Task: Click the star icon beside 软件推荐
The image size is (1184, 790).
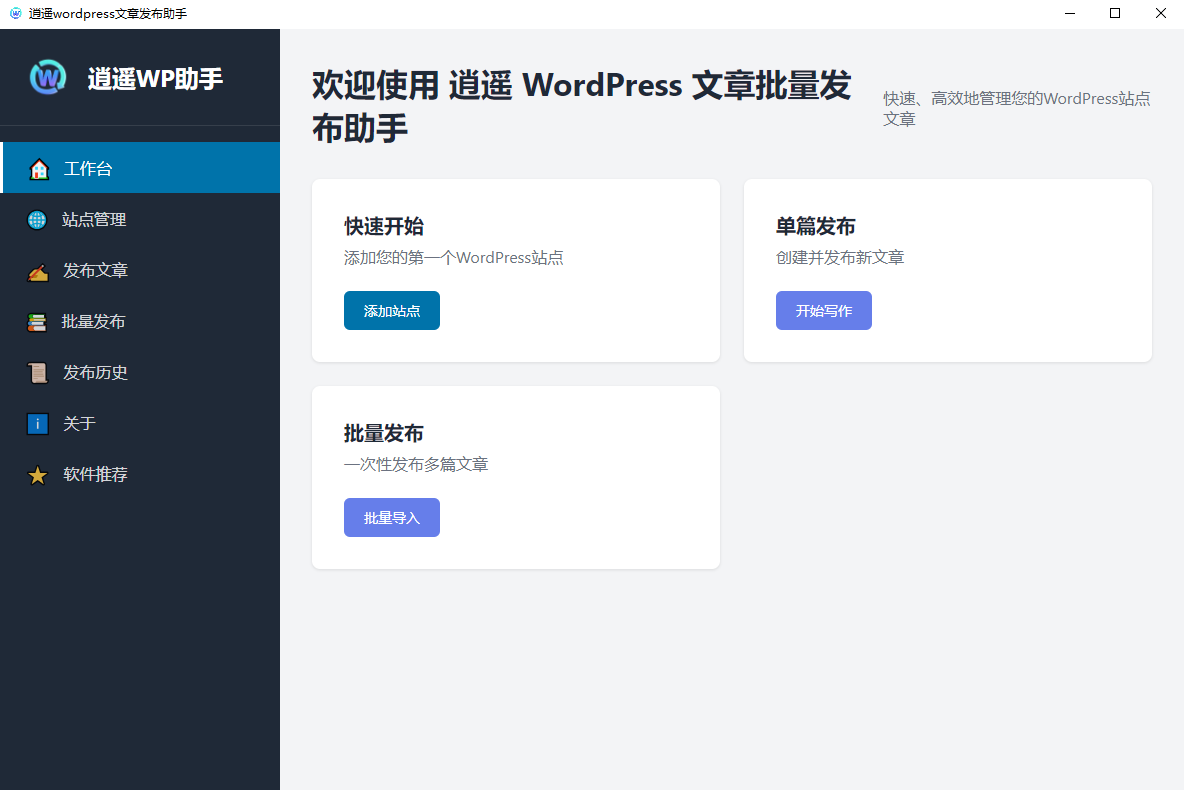Action: click(x=38, y=475)
